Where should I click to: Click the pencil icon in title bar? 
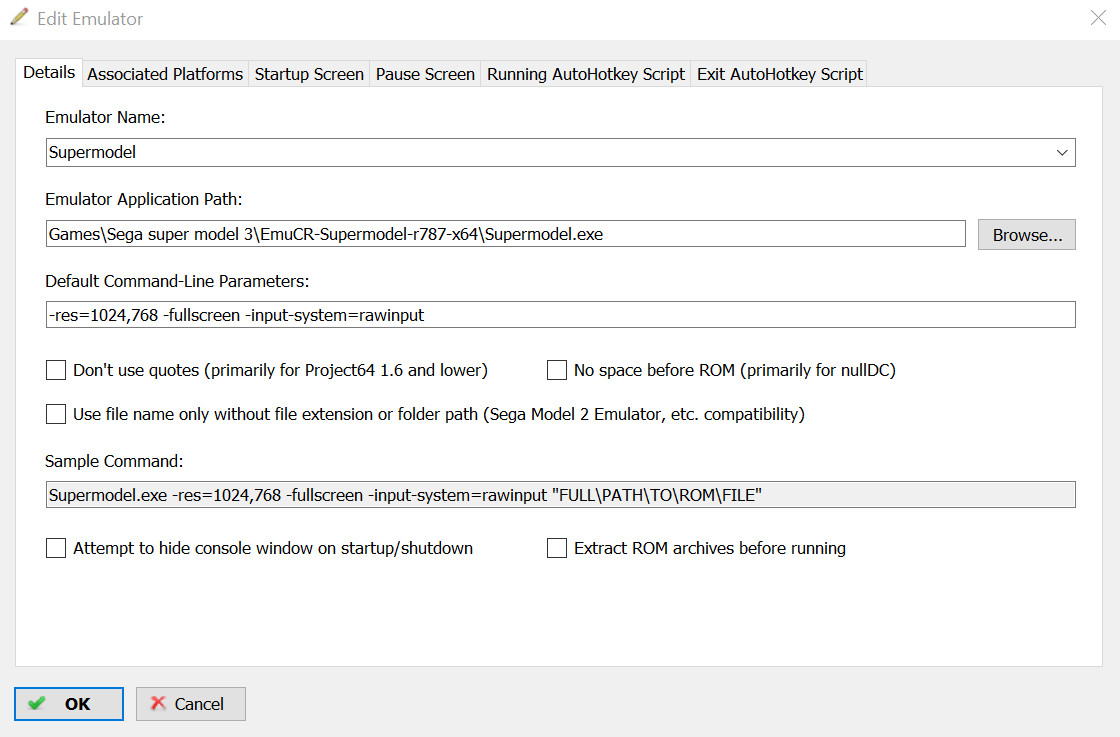click(x=19, y=17)
